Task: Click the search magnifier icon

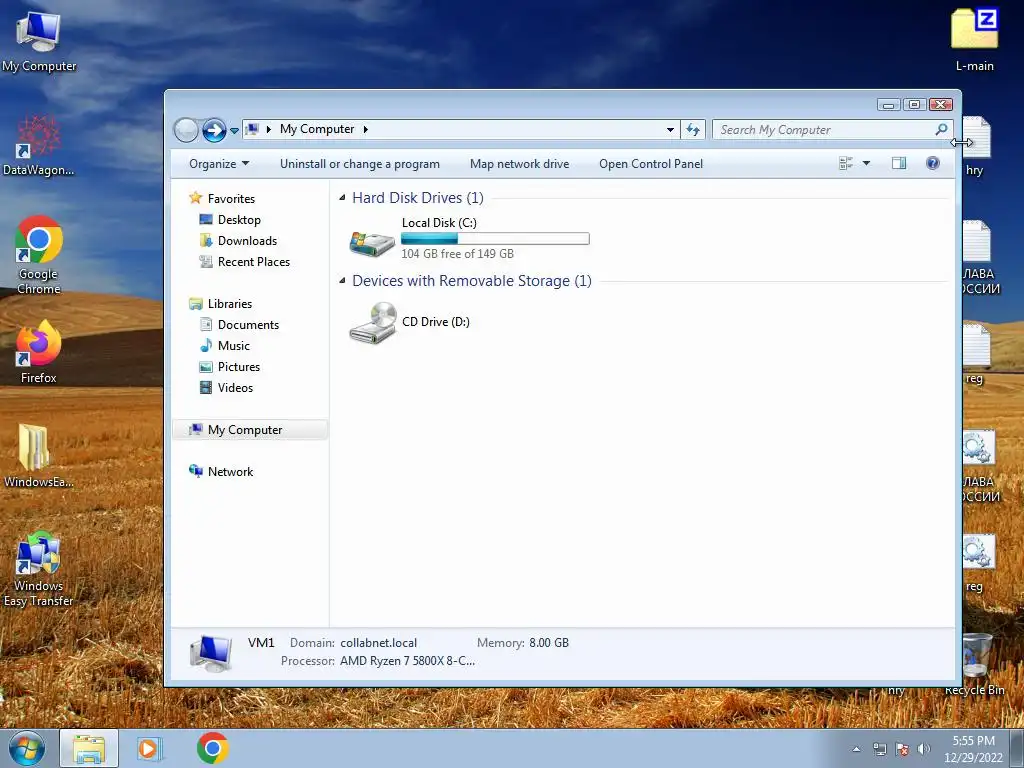Action: click(x=941, y=129)
